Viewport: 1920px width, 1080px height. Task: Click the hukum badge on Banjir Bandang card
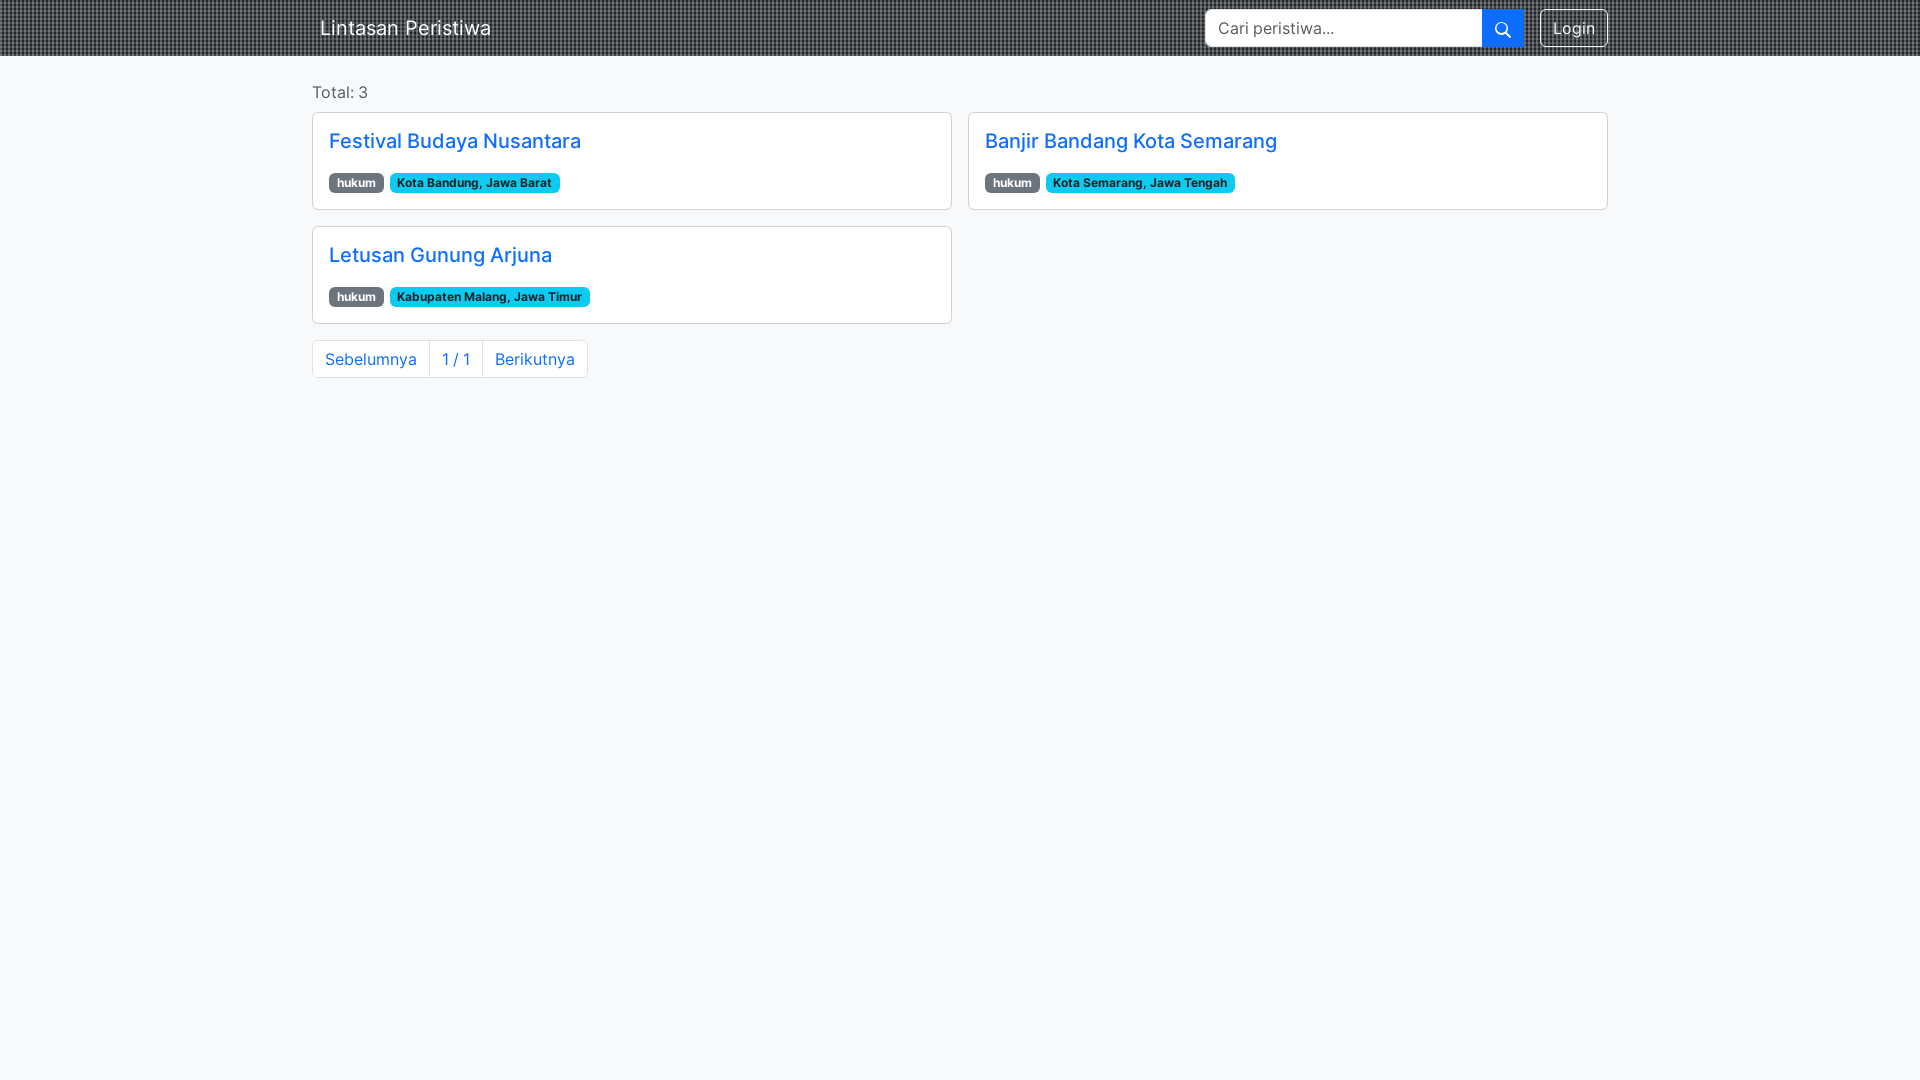click(1012, 183)
